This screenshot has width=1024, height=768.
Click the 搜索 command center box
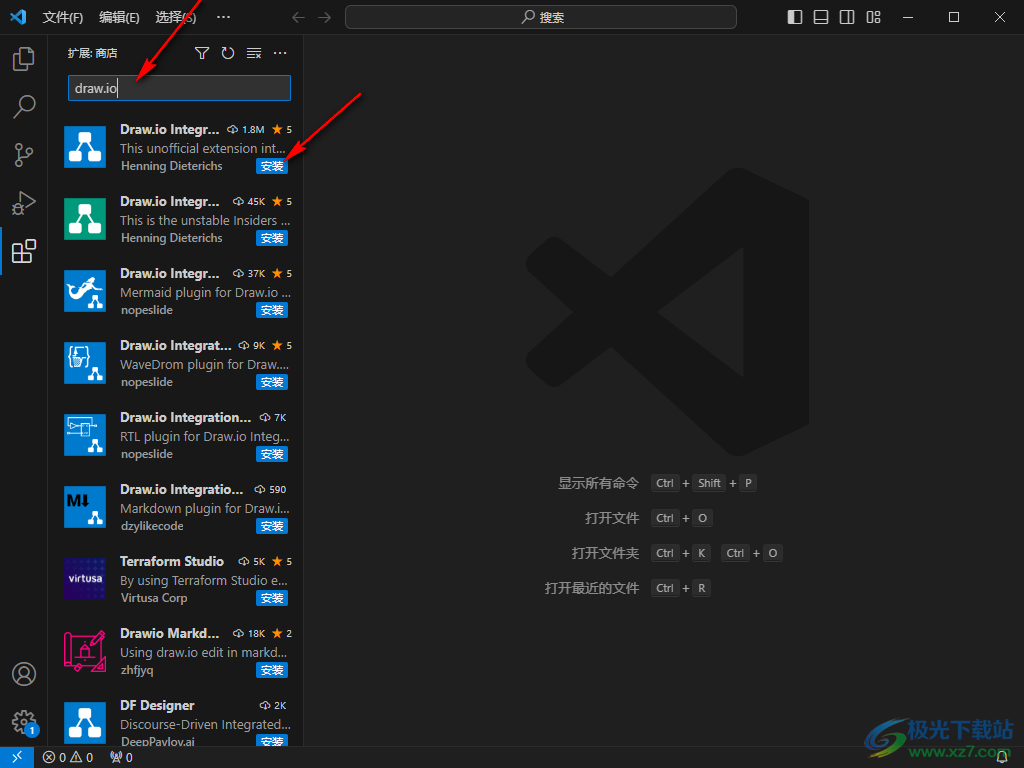(x=541, y=17)
